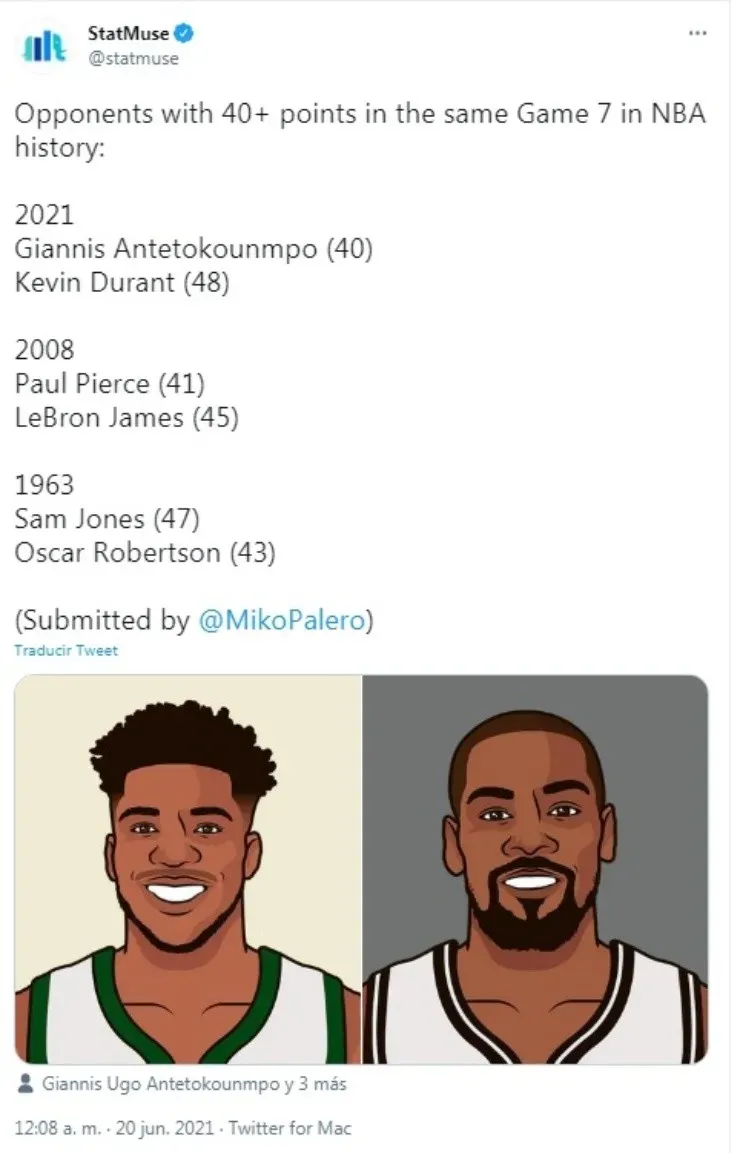The height and width of the screenshot is (1153, 740).
Task: Click the "Kevin Durant (48)" text line
Action: pos(122,283)
